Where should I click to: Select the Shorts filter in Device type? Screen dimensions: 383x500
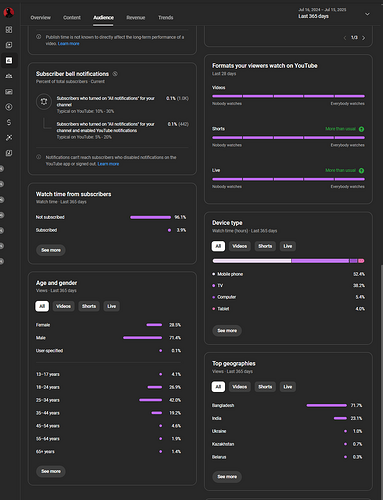(x=265, y=246)
